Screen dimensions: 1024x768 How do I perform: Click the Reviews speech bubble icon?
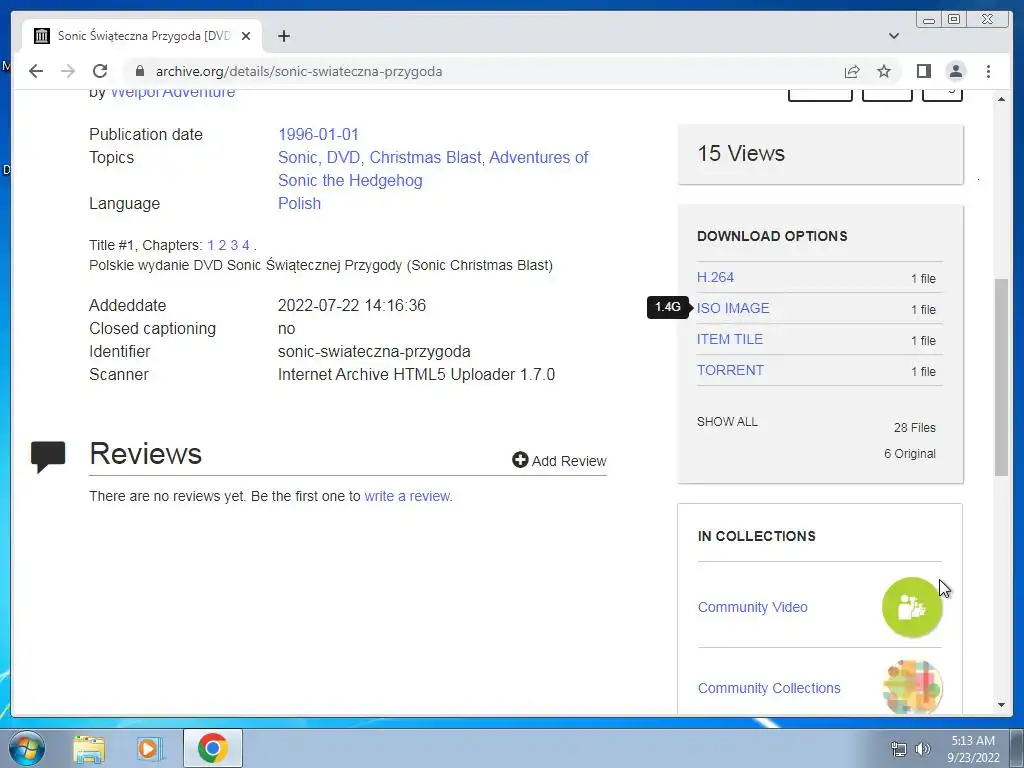(48, 456)
